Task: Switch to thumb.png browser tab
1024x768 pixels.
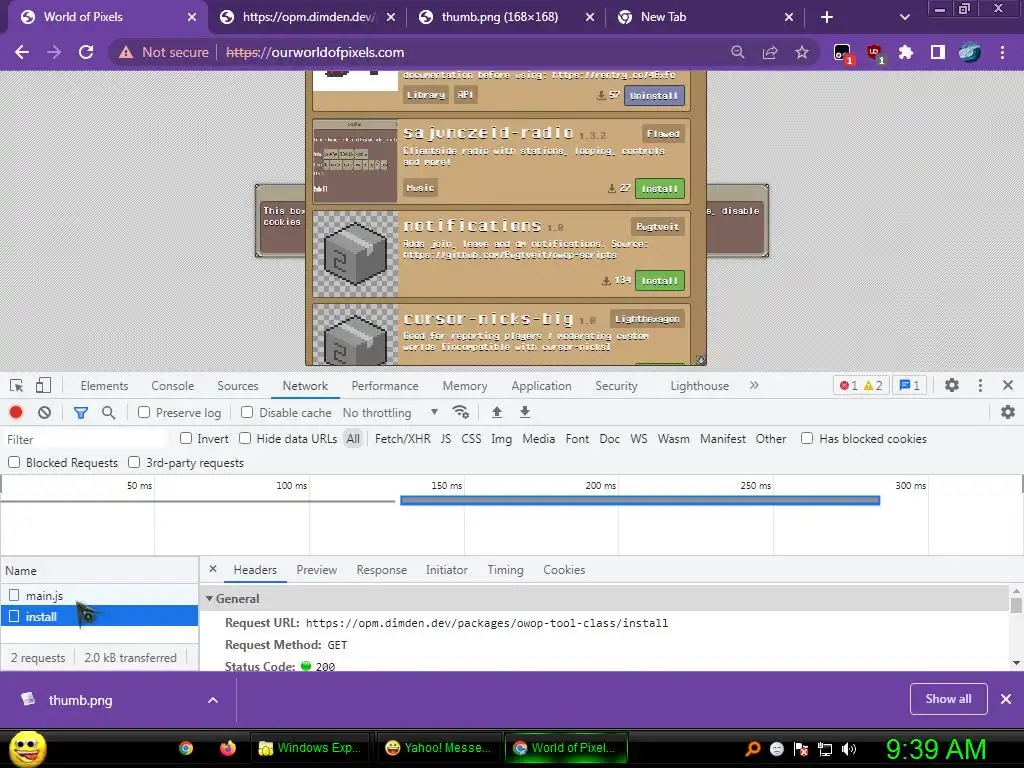Action: click(x=499, y=17)
